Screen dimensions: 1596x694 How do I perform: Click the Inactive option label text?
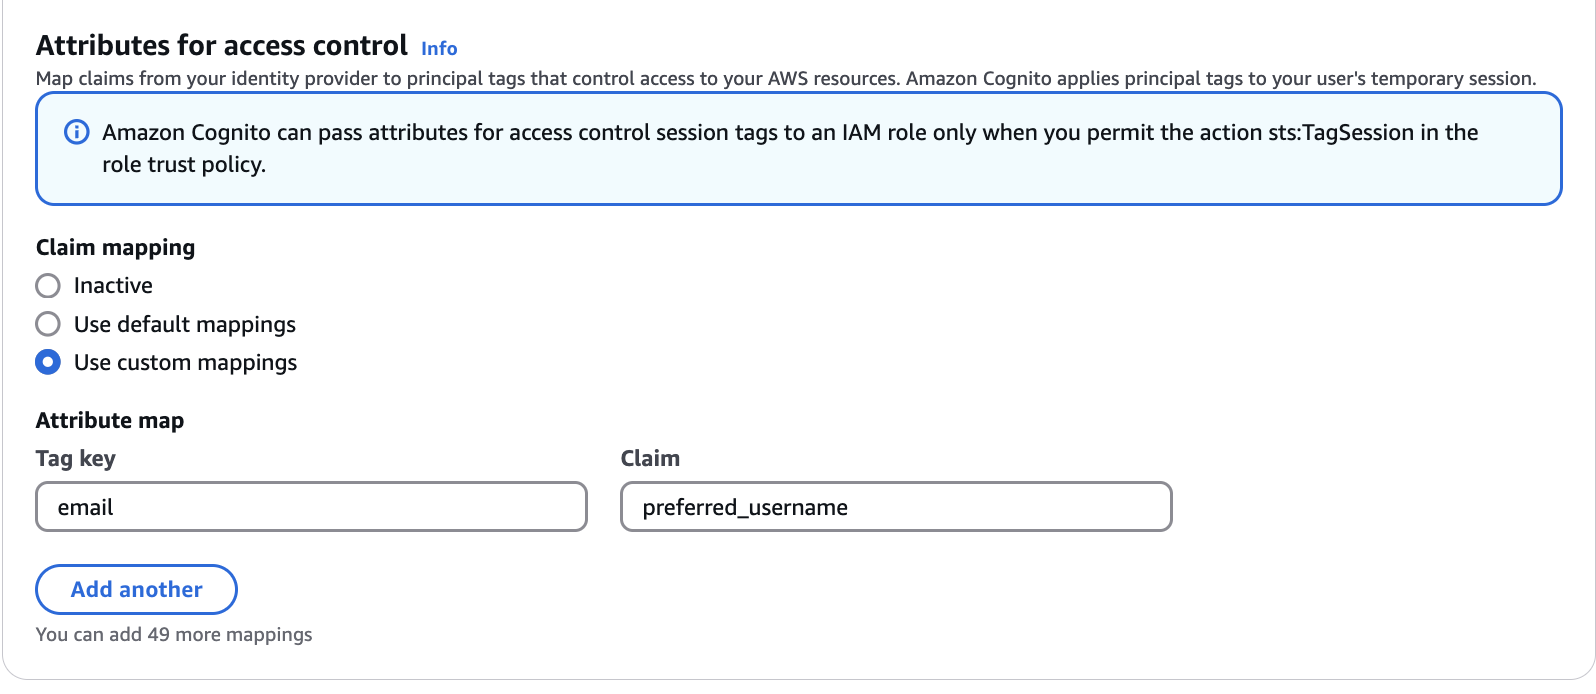pyautogui.click(x=113, y=286)
